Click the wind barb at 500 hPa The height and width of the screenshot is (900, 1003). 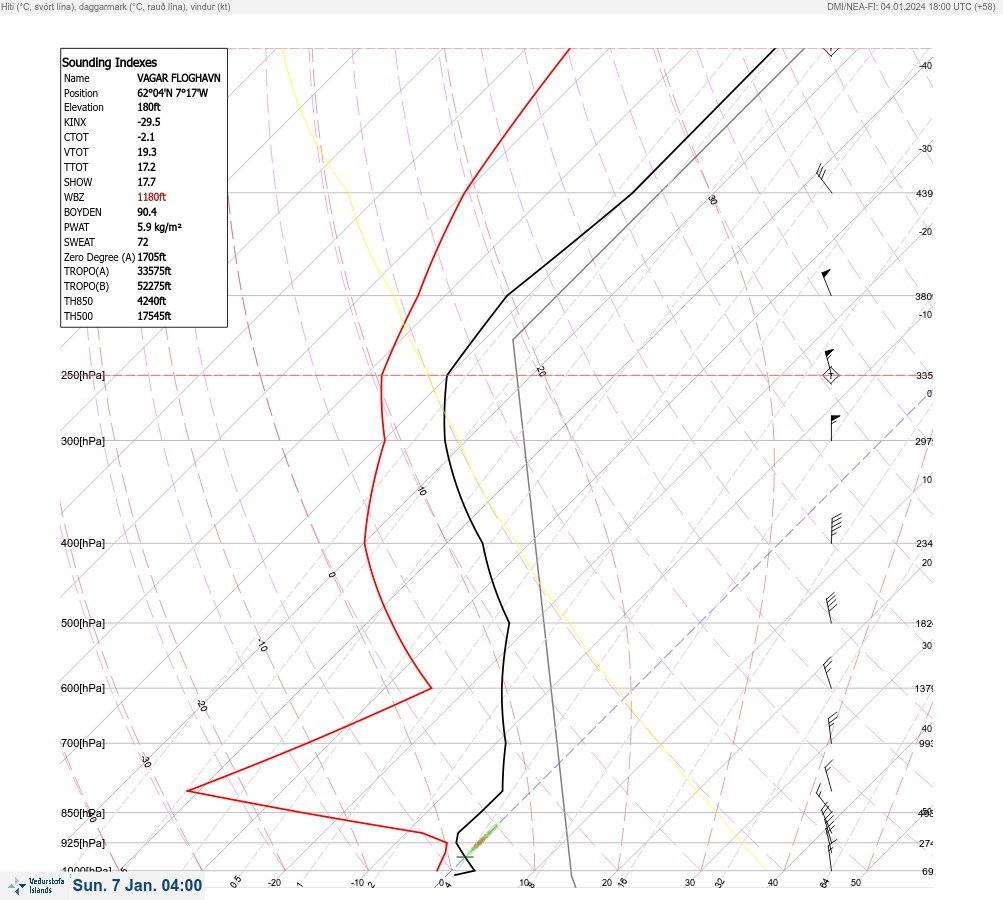pyautogui.click(x=831, y=608)
